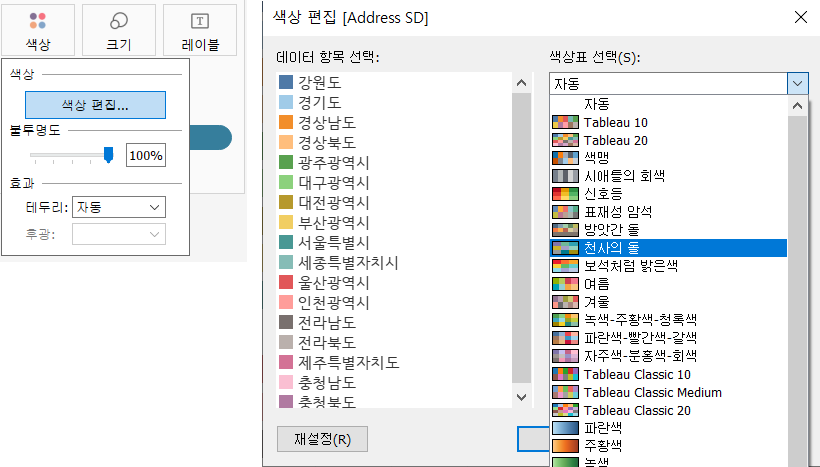This screenshot has height=467, width=820.
Task: Close the 색상 편집 dialog
Action: [801, 17]
